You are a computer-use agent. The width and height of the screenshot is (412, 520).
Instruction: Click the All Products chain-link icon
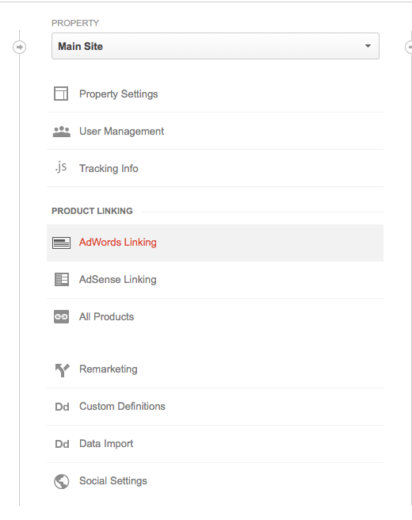(61, 317)
